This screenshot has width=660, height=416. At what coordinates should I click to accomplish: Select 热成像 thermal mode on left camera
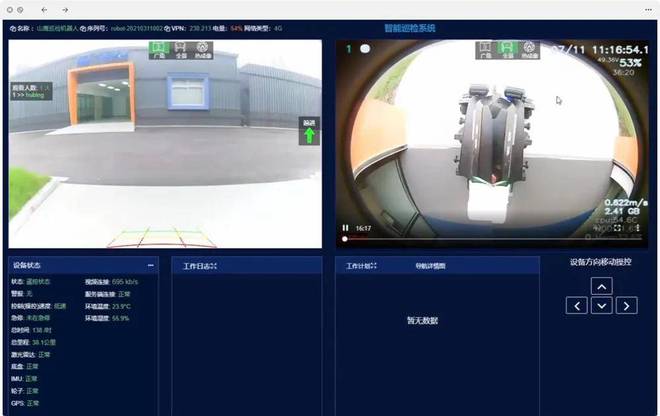coord(202,50)
